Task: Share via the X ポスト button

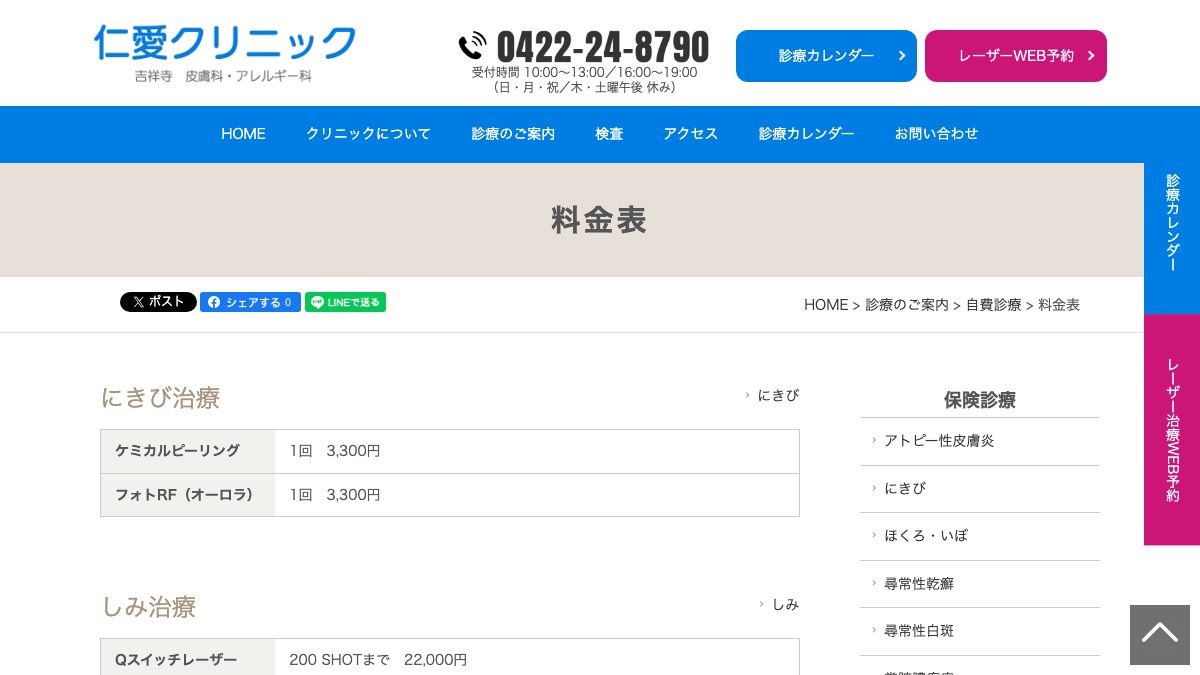Action: point(158,302)
